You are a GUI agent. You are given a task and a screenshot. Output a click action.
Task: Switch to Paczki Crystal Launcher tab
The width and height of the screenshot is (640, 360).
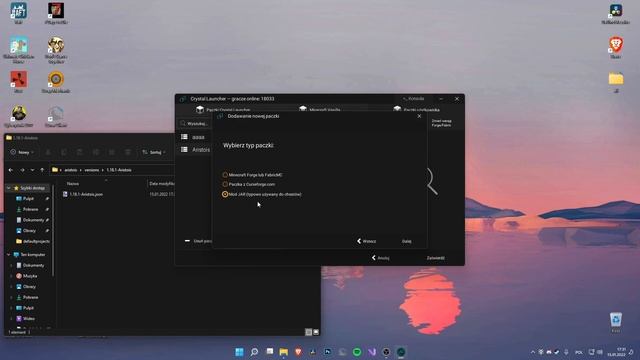pyautogui.click(x=223, y=109)
